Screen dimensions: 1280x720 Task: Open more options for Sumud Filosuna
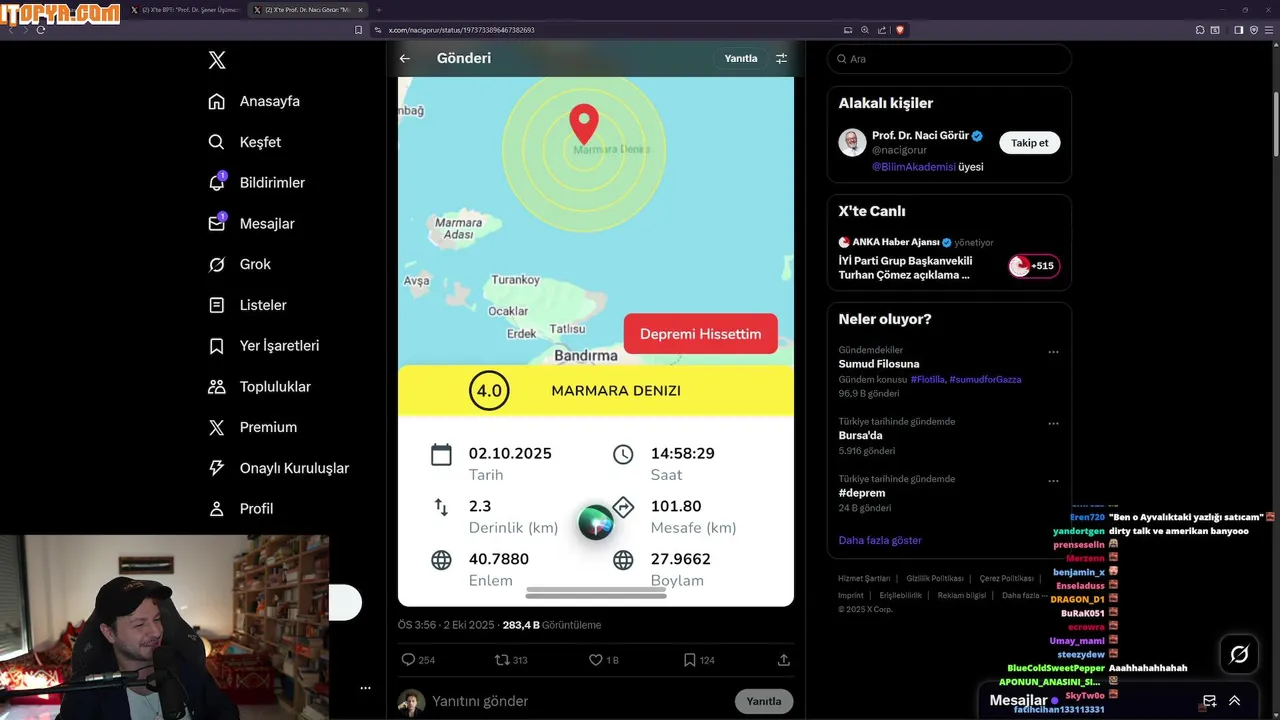(x=1053, y=352)
